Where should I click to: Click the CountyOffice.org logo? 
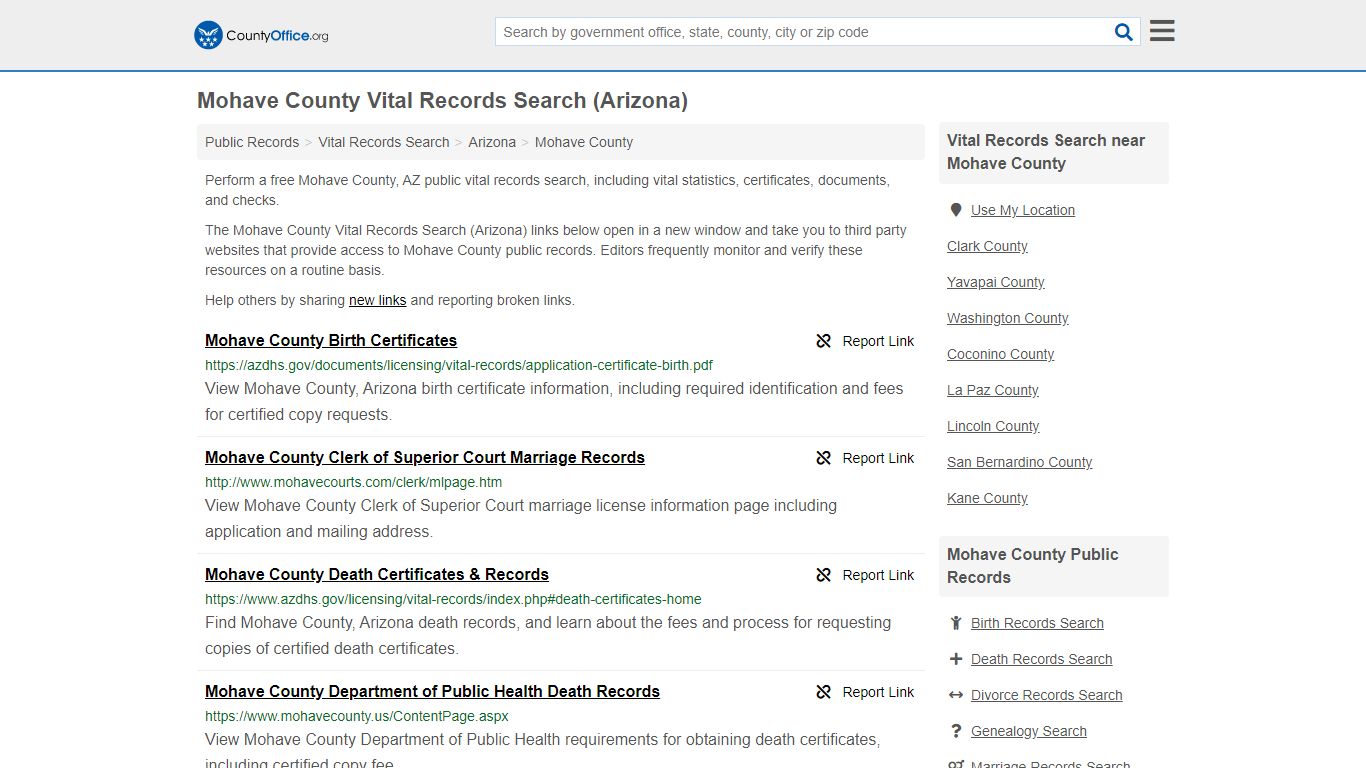coord(261,35)
